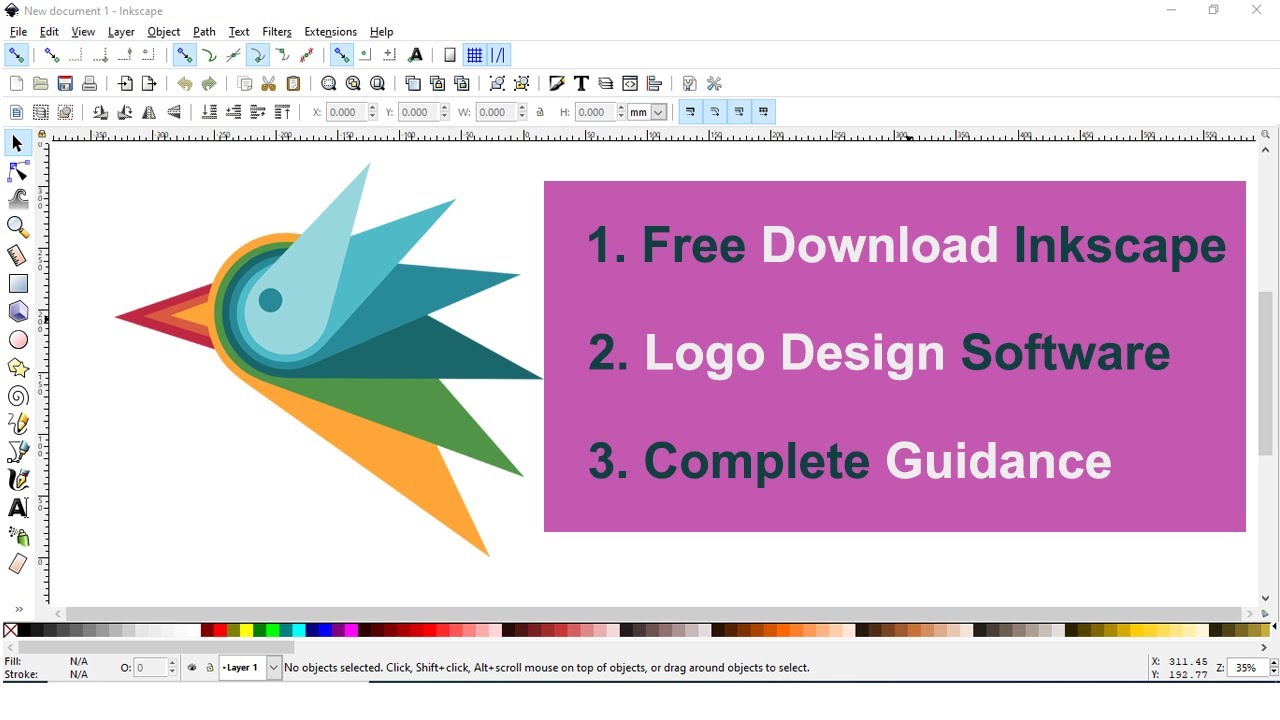Click the zoom percentage field 35%

pyautogui.click(x=1246, y=668)
